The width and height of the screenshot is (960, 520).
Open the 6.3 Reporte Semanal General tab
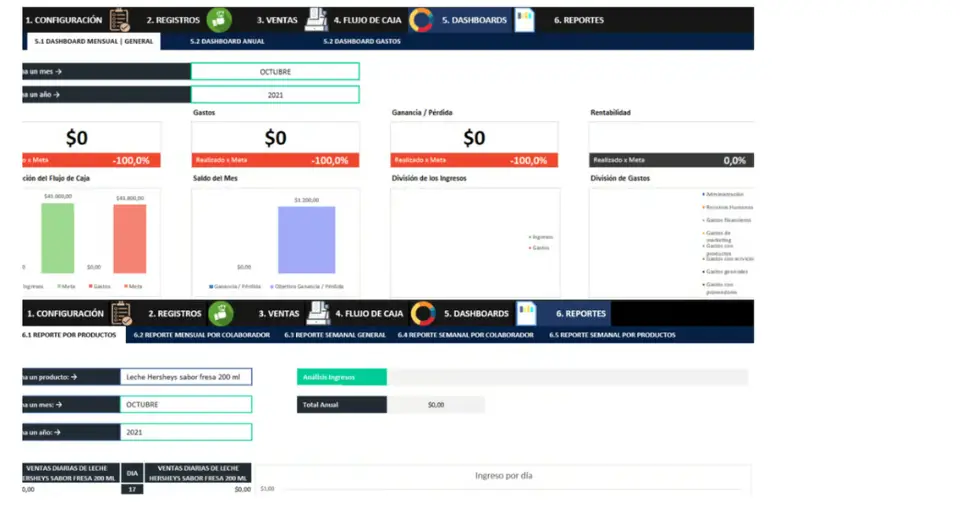point(335,335)
